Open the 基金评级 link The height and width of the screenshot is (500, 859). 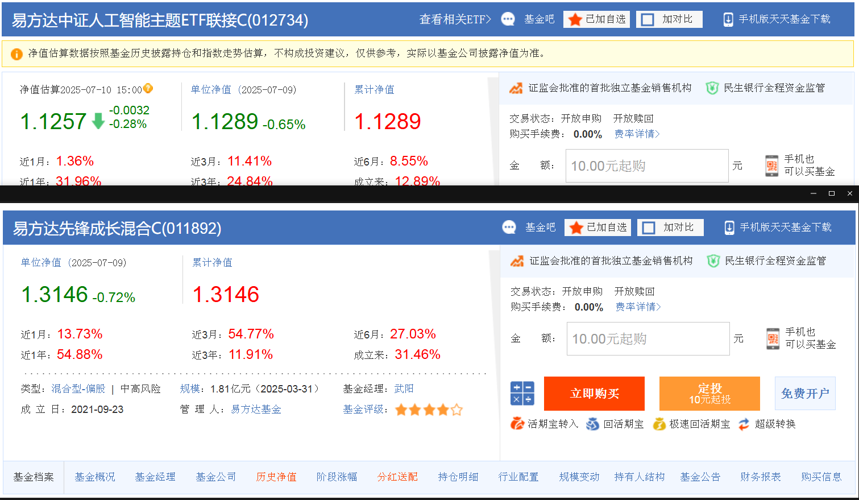(x=363, y=410)
